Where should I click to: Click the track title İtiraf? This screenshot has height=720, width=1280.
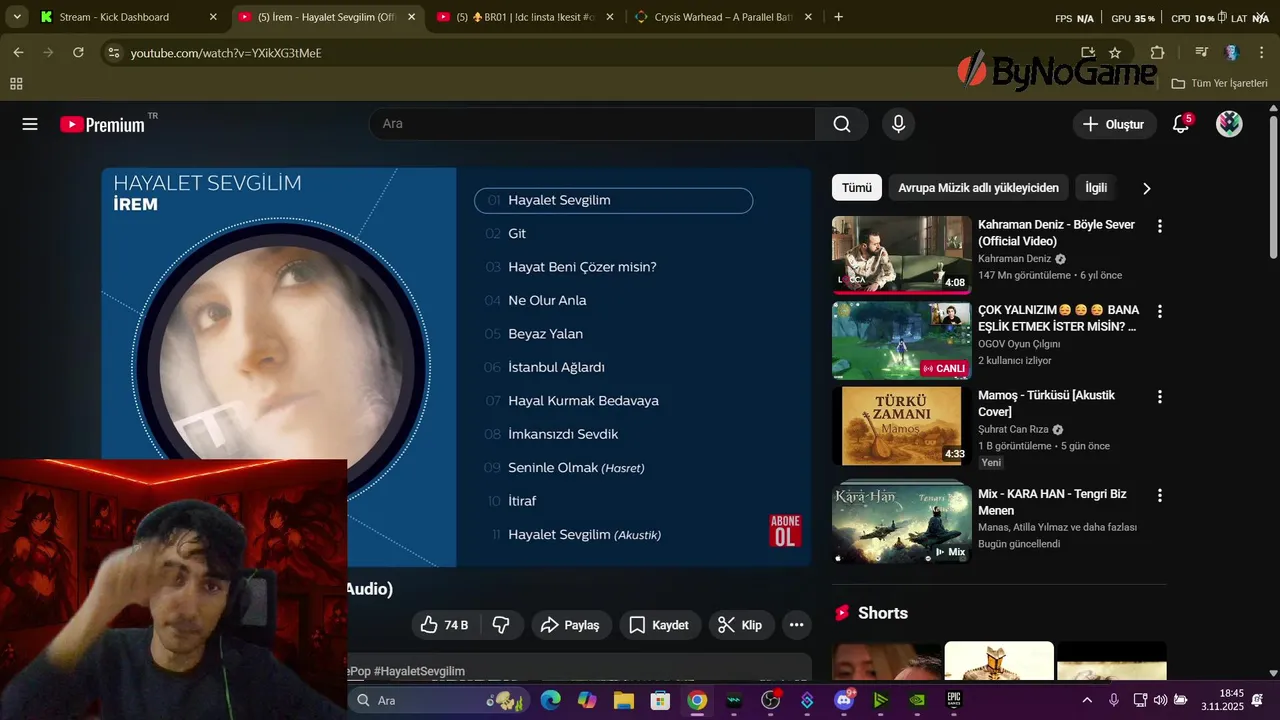pyautogui.click(x=522, y=501)
